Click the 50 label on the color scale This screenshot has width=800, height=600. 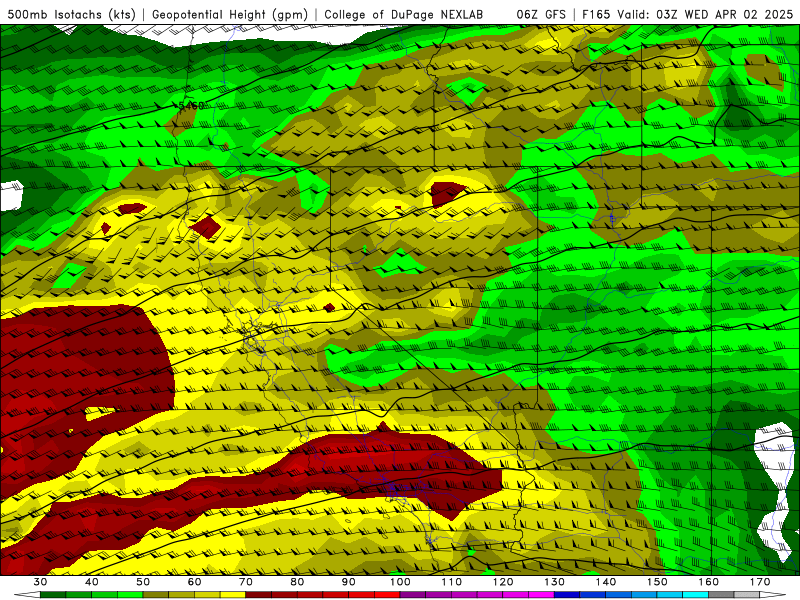[143, 582]
